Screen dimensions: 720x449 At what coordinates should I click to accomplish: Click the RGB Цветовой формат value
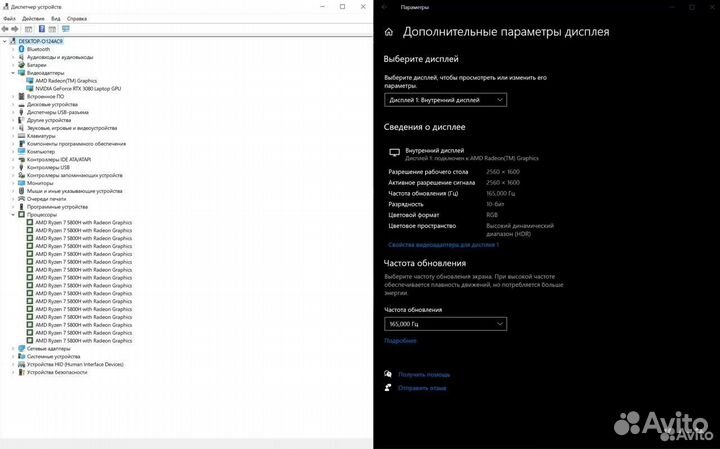[x=492, y=215]
